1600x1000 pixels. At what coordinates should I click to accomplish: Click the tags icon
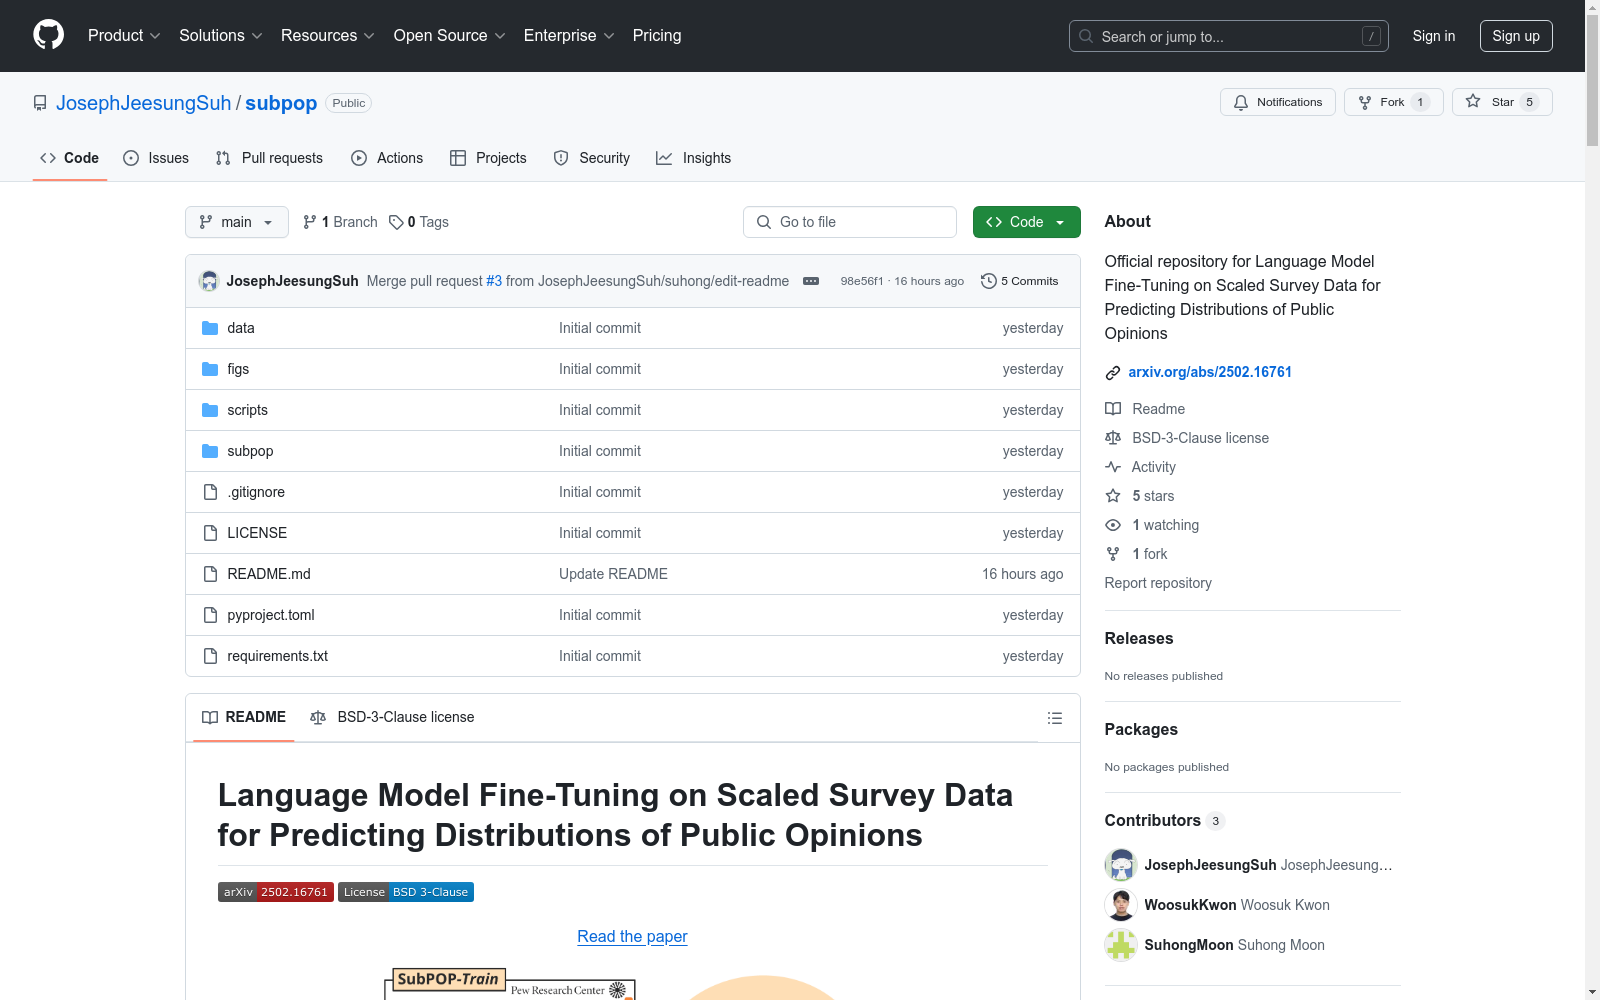[396, 222]
